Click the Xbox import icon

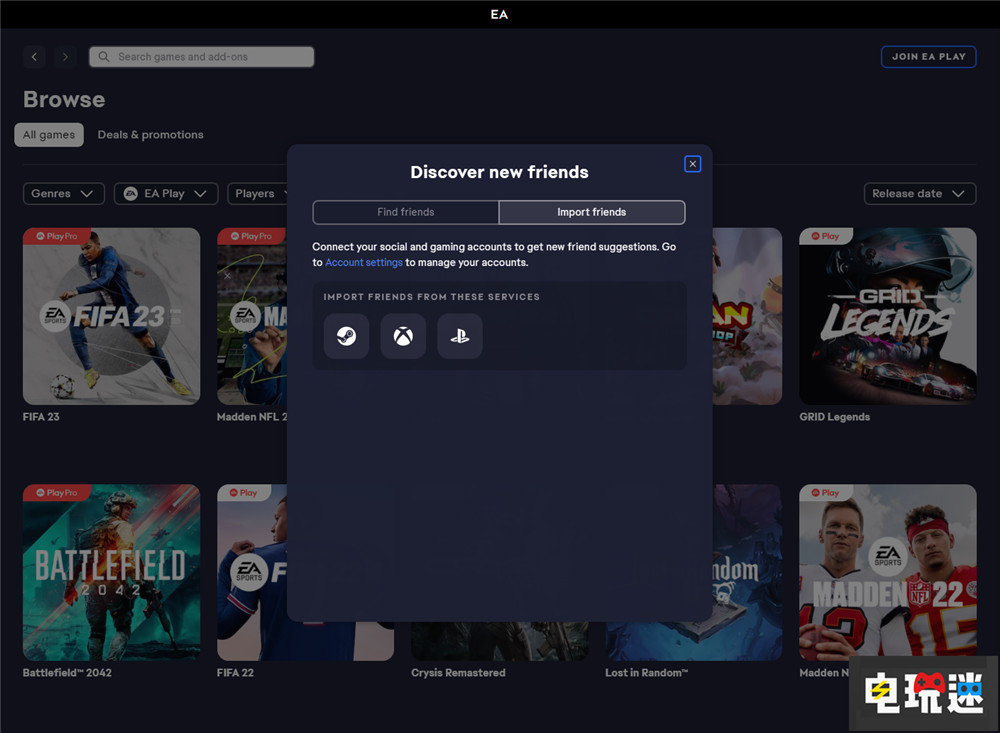[x=403, y=336]
